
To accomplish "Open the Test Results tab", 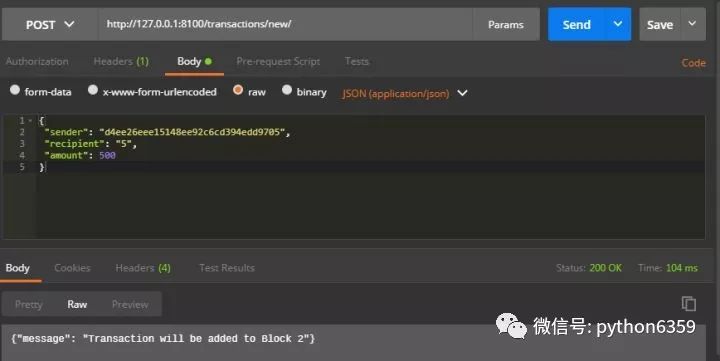I will point(227,268).
